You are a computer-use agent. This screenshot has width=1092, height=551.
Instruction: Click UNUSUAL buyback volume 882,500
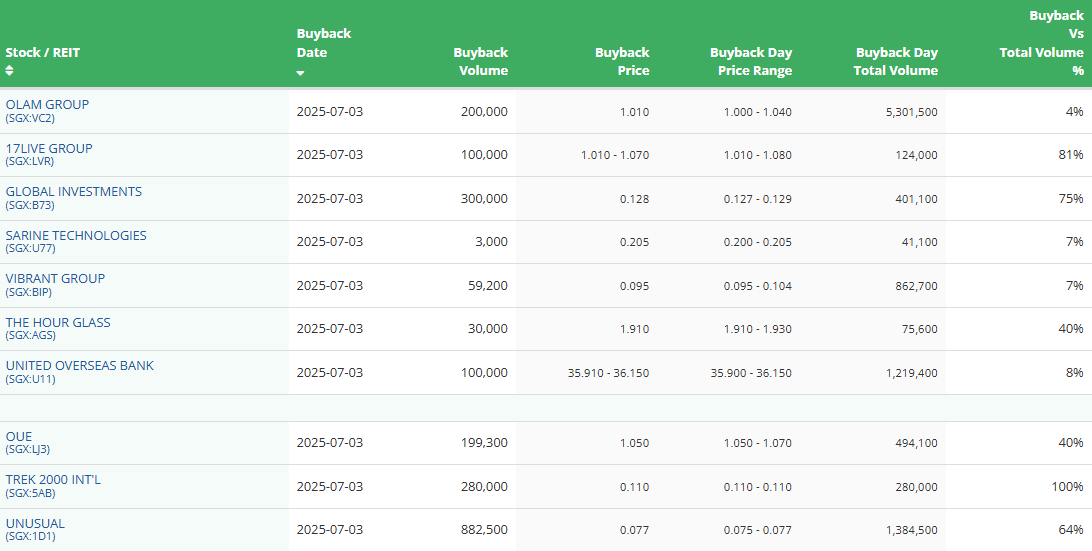point(484,530)
